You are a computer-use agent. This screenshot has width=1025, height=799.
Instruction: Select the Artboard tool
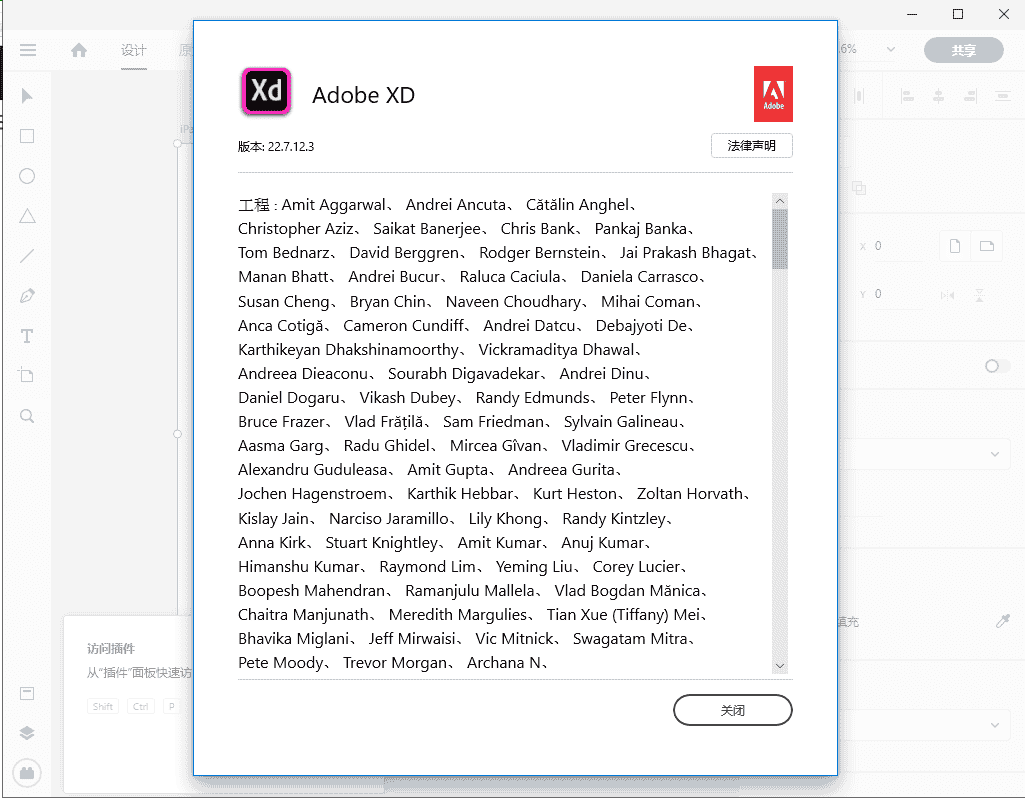(x=28, y=376)
